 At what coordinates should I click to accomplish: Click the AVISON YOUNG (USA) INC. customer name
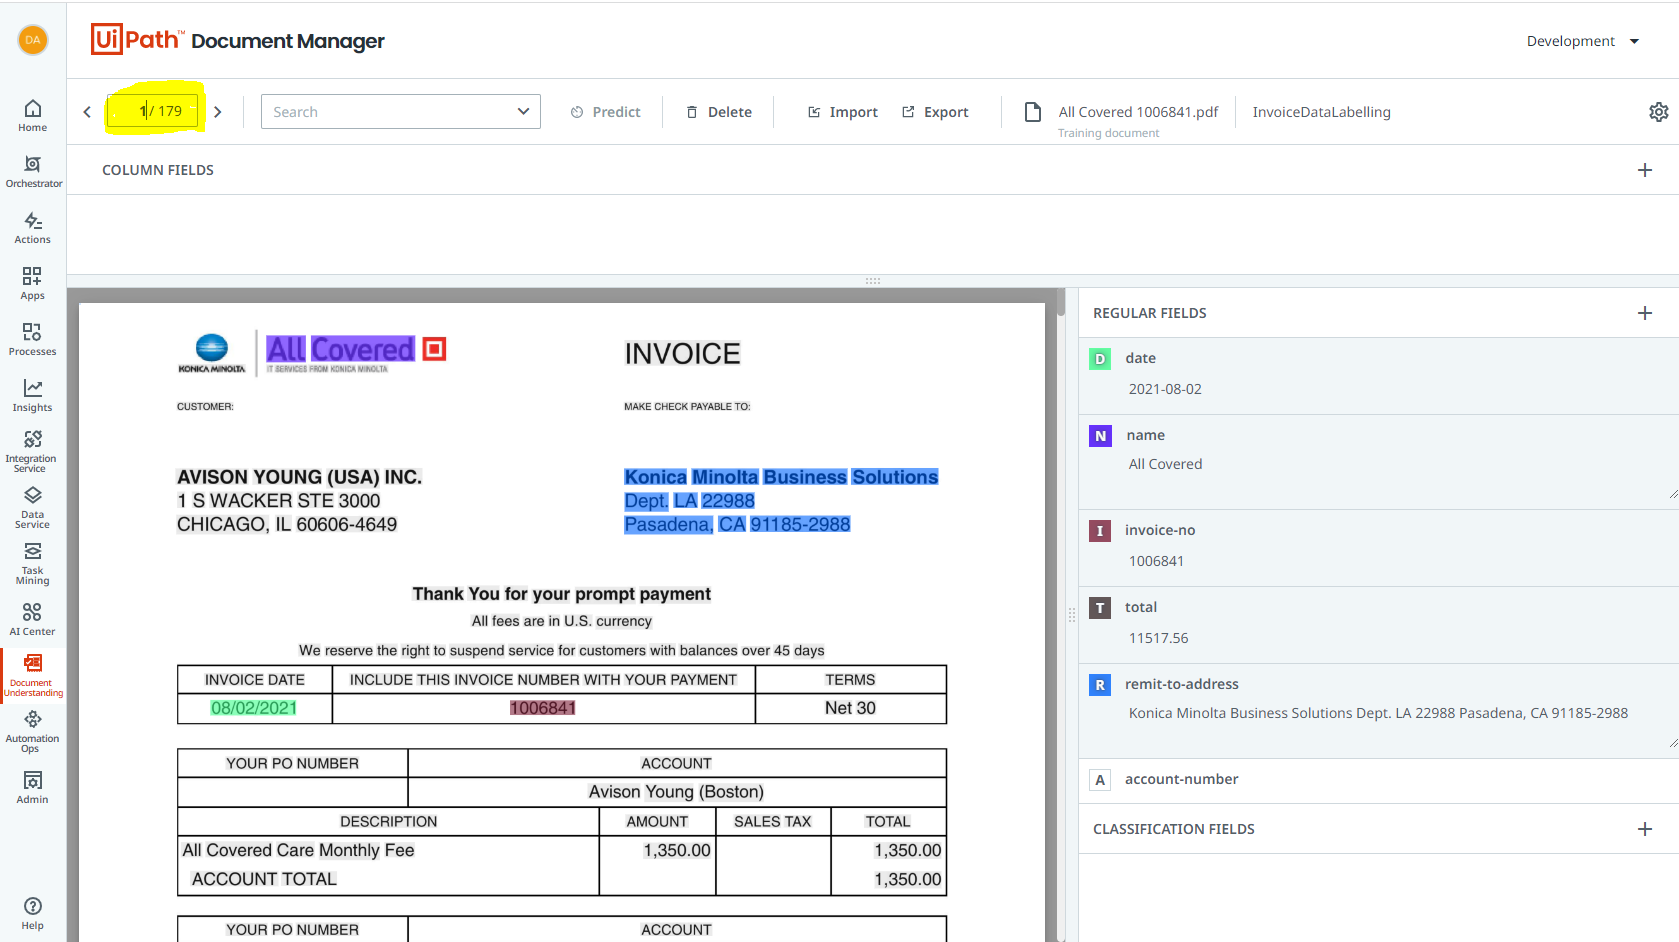[299, 477]
